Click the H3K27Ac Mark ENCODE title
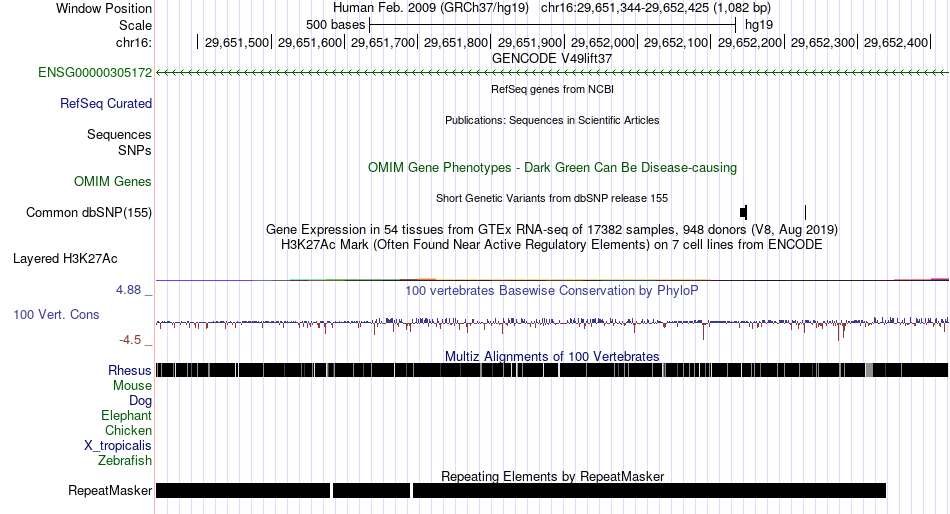The width and height of the screenshot is (950, 514). click(x=552, y=245)
